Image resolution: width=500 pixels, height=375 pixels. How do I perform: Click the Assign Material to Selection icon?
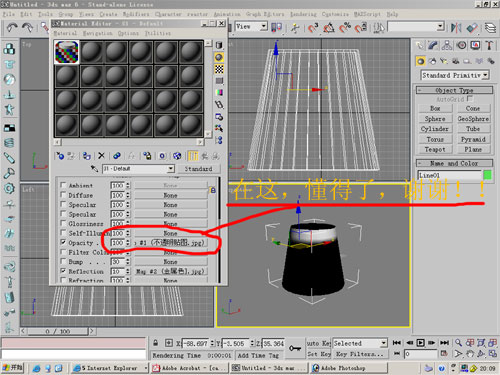point(86,156)
